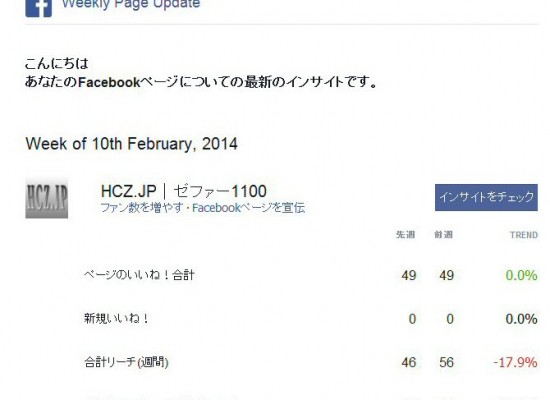
Task: Select the 合計リーチ(週間) row label
Action: pos(126,362)
